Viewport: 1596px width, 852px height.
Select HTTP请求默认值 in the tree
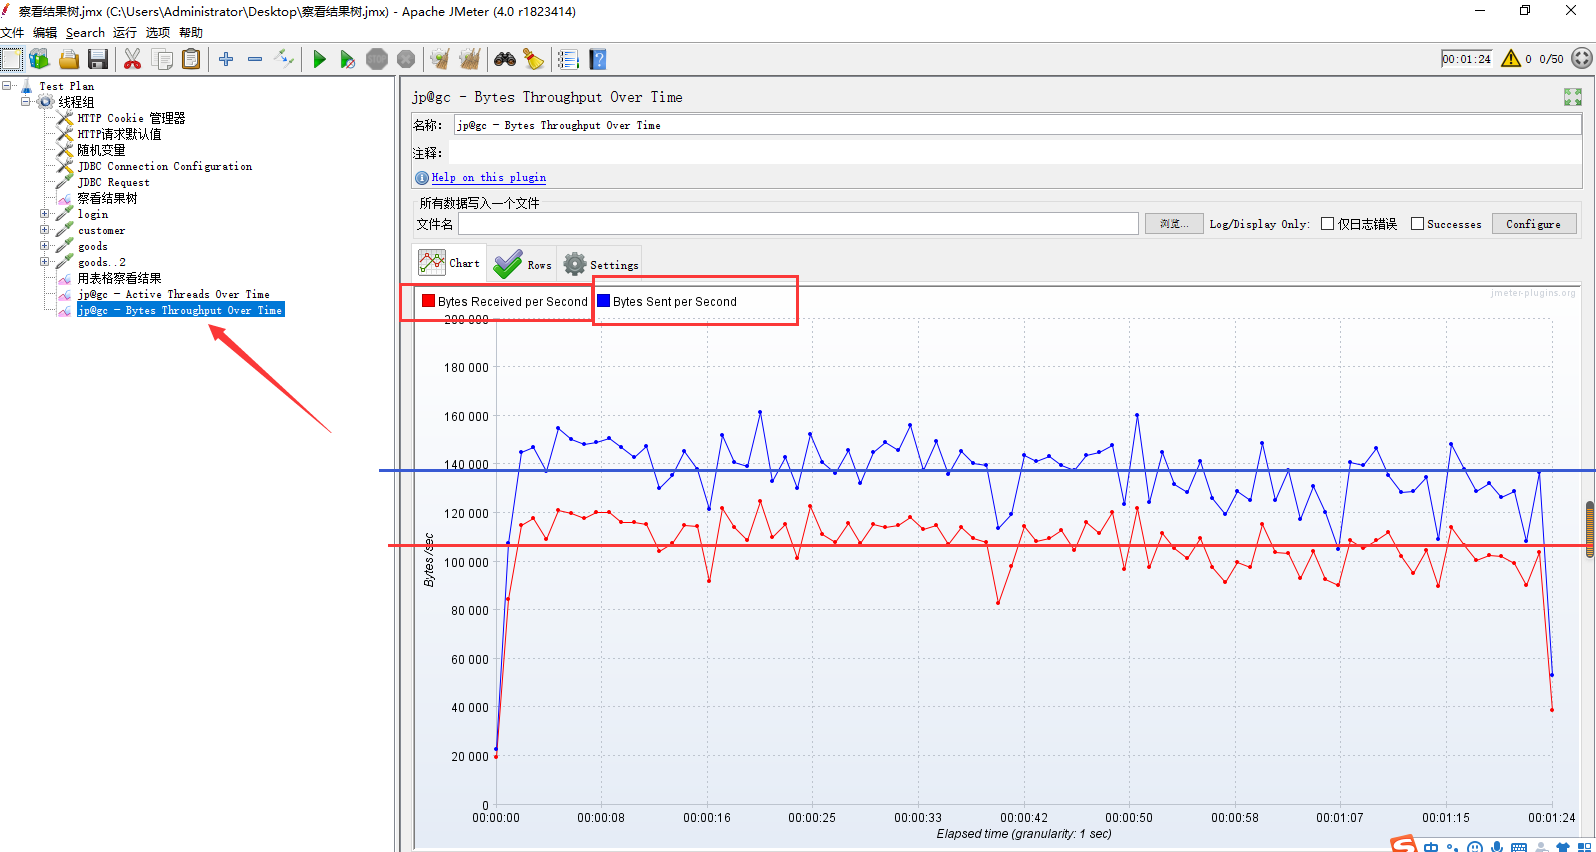tap(119, 134)
